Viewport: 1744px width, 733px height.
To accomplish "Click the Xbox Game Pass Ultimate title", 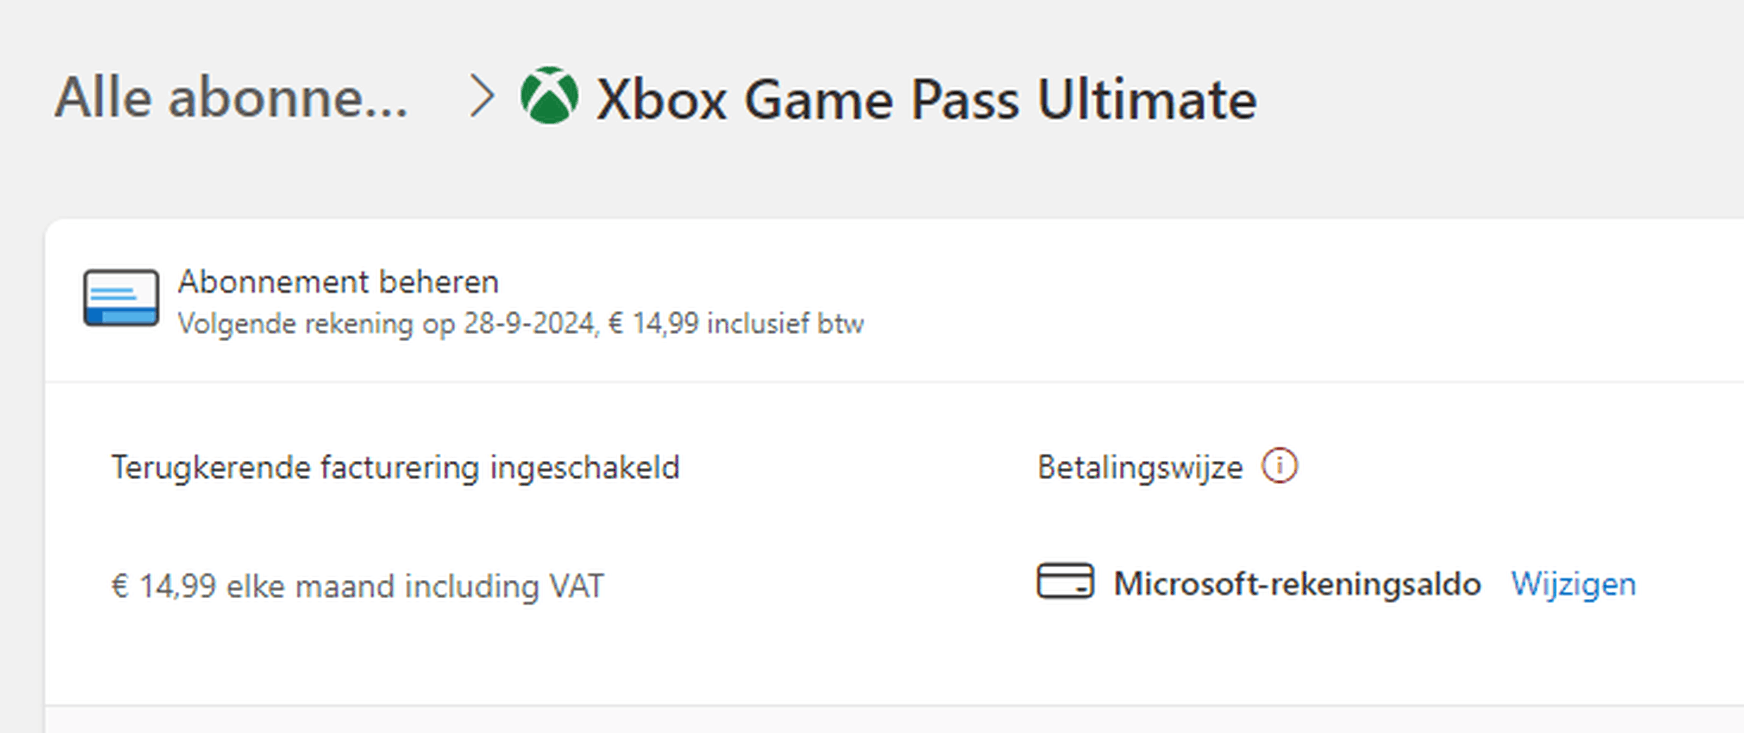I will click(x=926, y=100).
